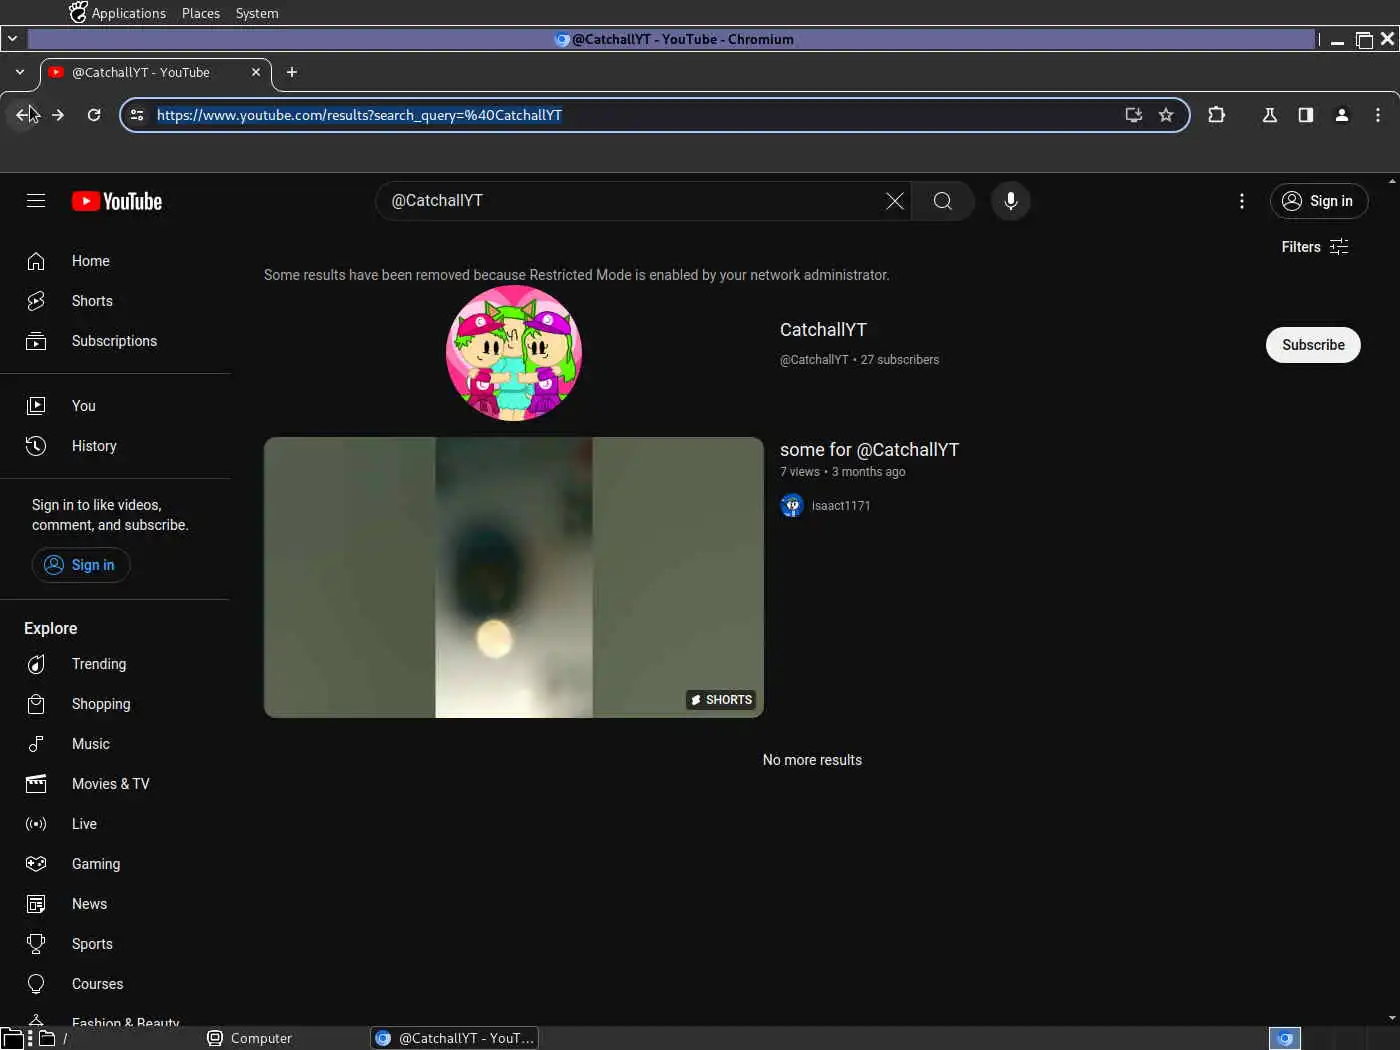Open Chromium extensions puzzle icon
This screenshot has width=1400, height=1050.
click(1216, 115)
